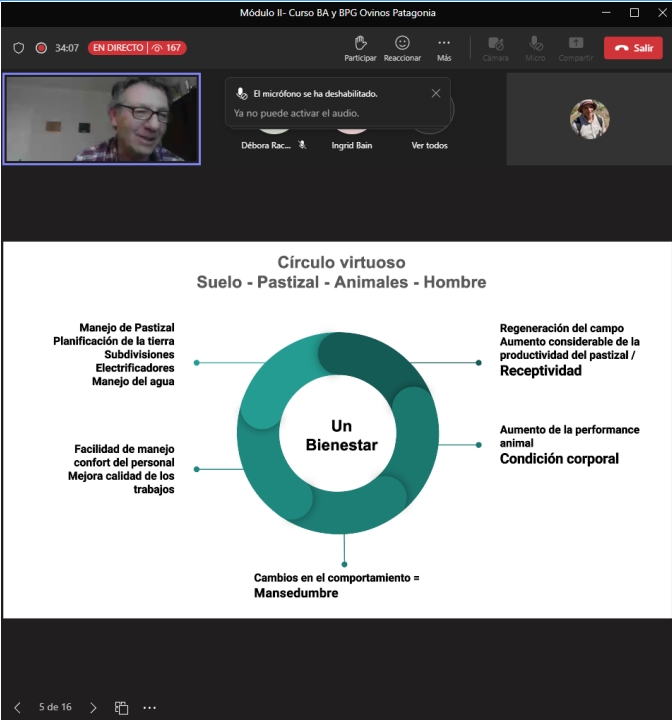Minimize the meeting window
The width and height of the screenshot is (672, 720).
click(606, 12)
